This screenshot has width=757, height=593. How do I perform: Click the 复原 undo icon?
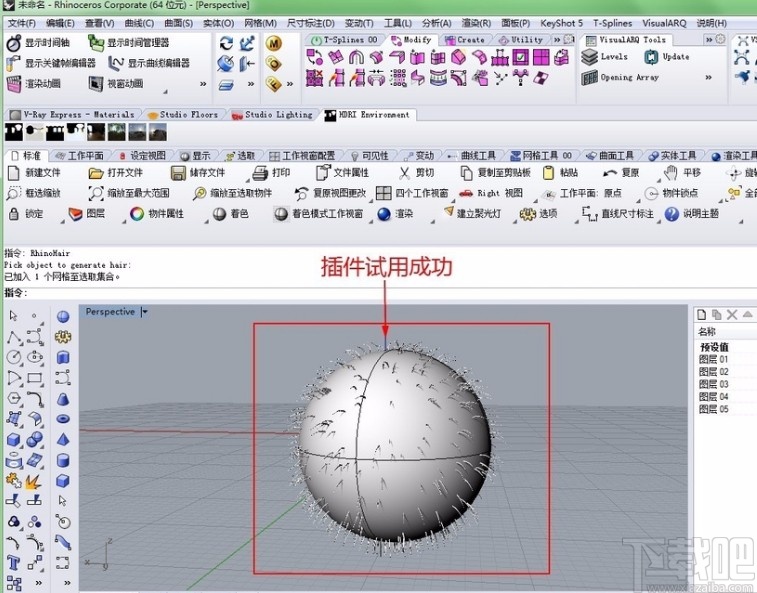(x=610, y=173)
